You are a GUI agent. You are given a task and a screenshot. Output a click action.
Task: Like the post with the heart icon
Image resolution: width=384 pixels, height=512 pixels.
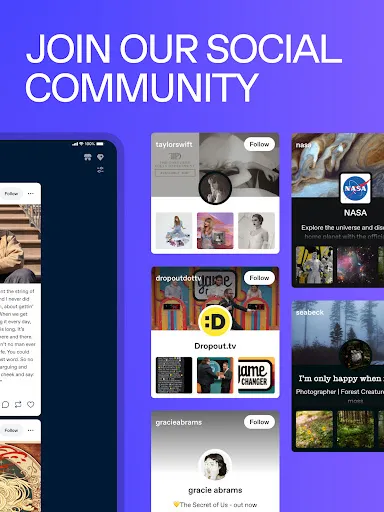click(31, 404)
